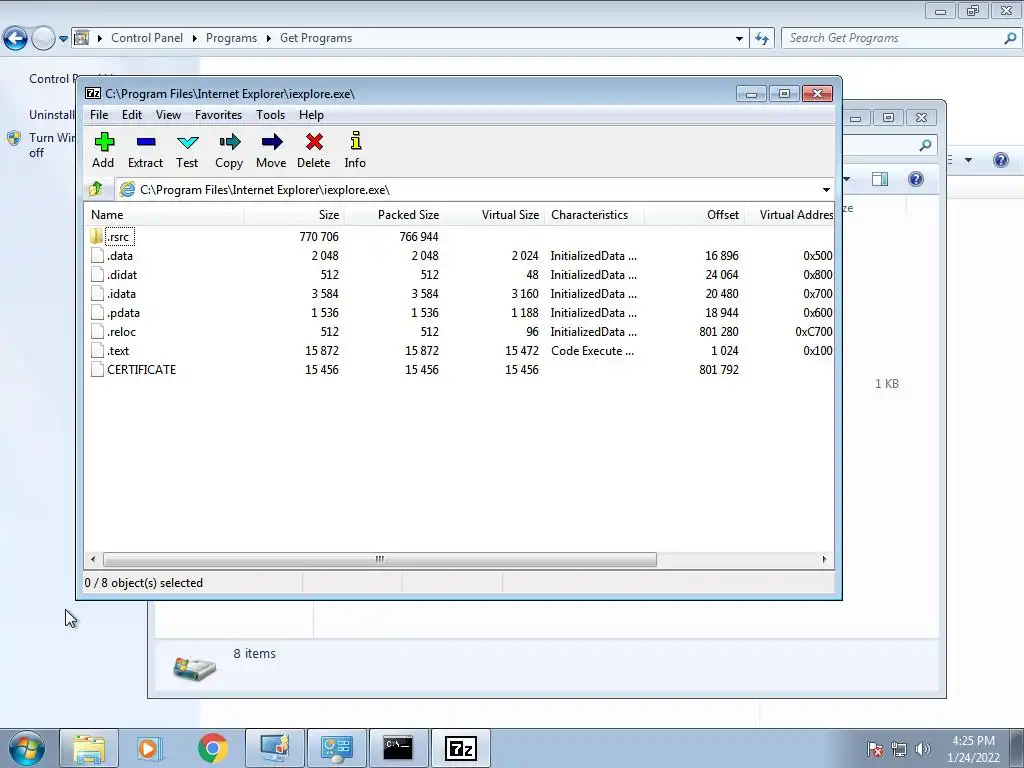The width and height of the screenshot is (1024, 768).
Task: Open Google Chrome from taskbar
Action: click(212, 748)
